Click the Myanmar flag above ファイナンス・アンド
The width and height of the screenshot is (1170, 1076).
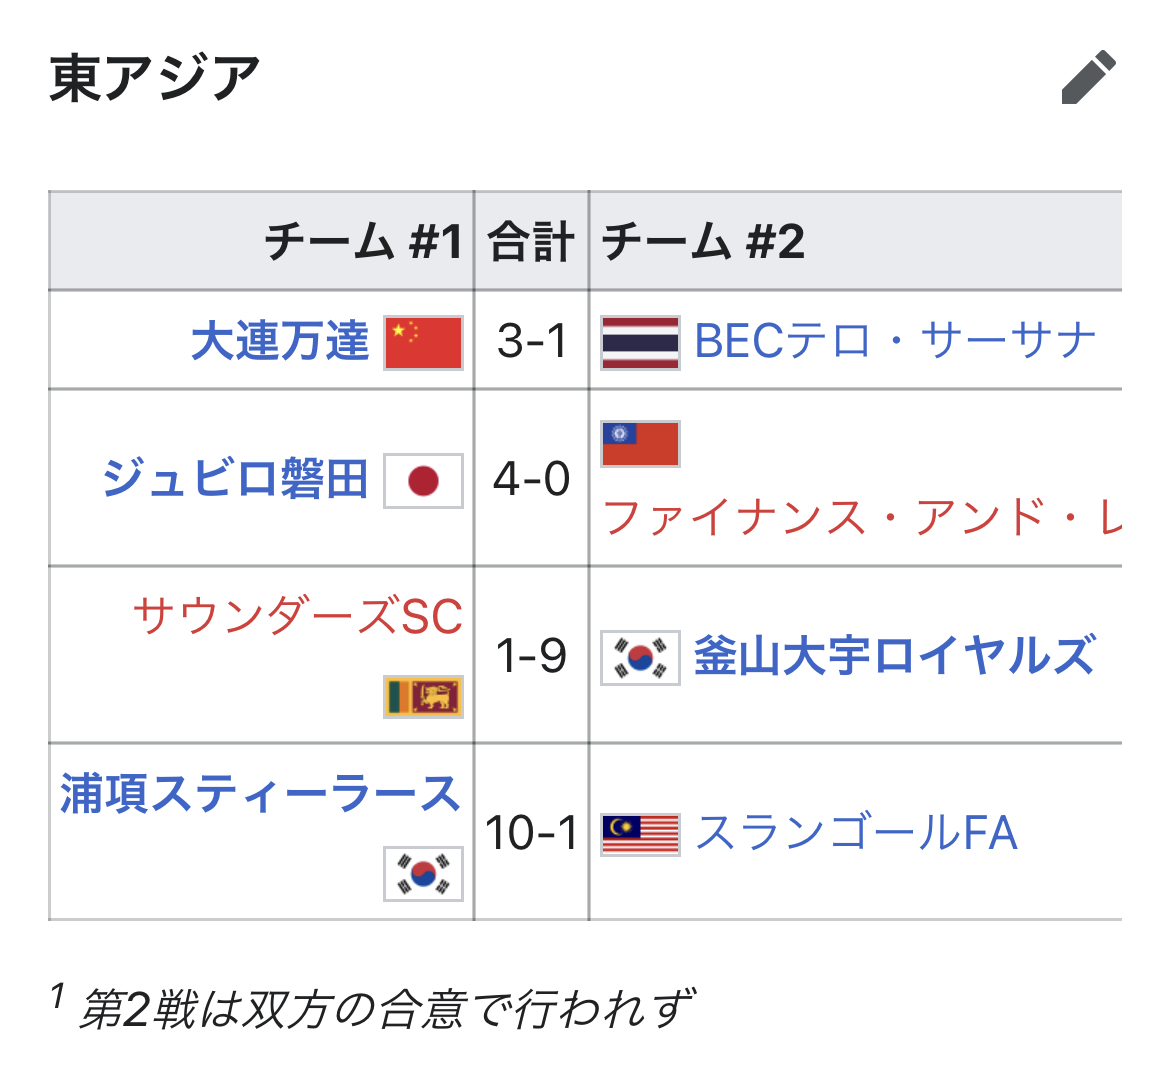pyautogui.click(x=640, y=444)
